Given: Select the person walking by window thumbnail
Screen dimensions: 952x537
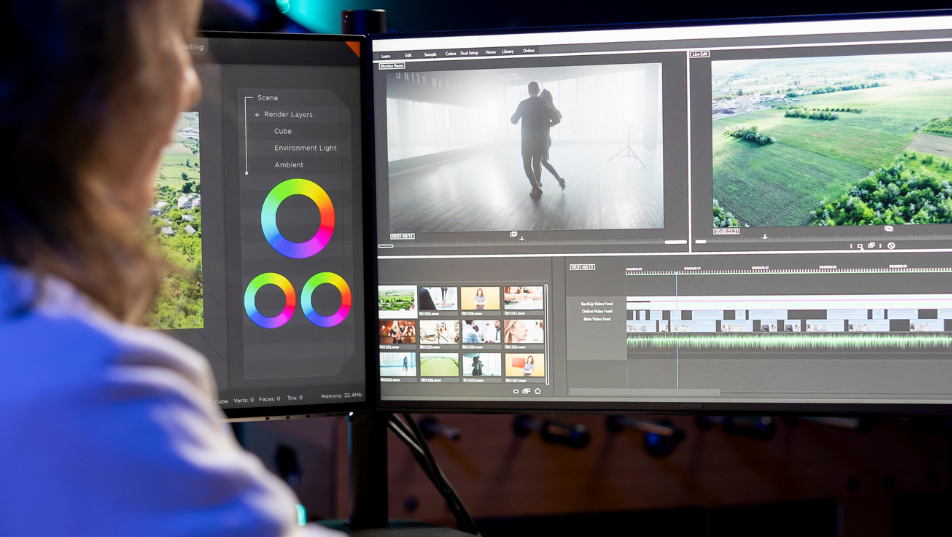Looking at the screenshot, I should coord(398,364).
